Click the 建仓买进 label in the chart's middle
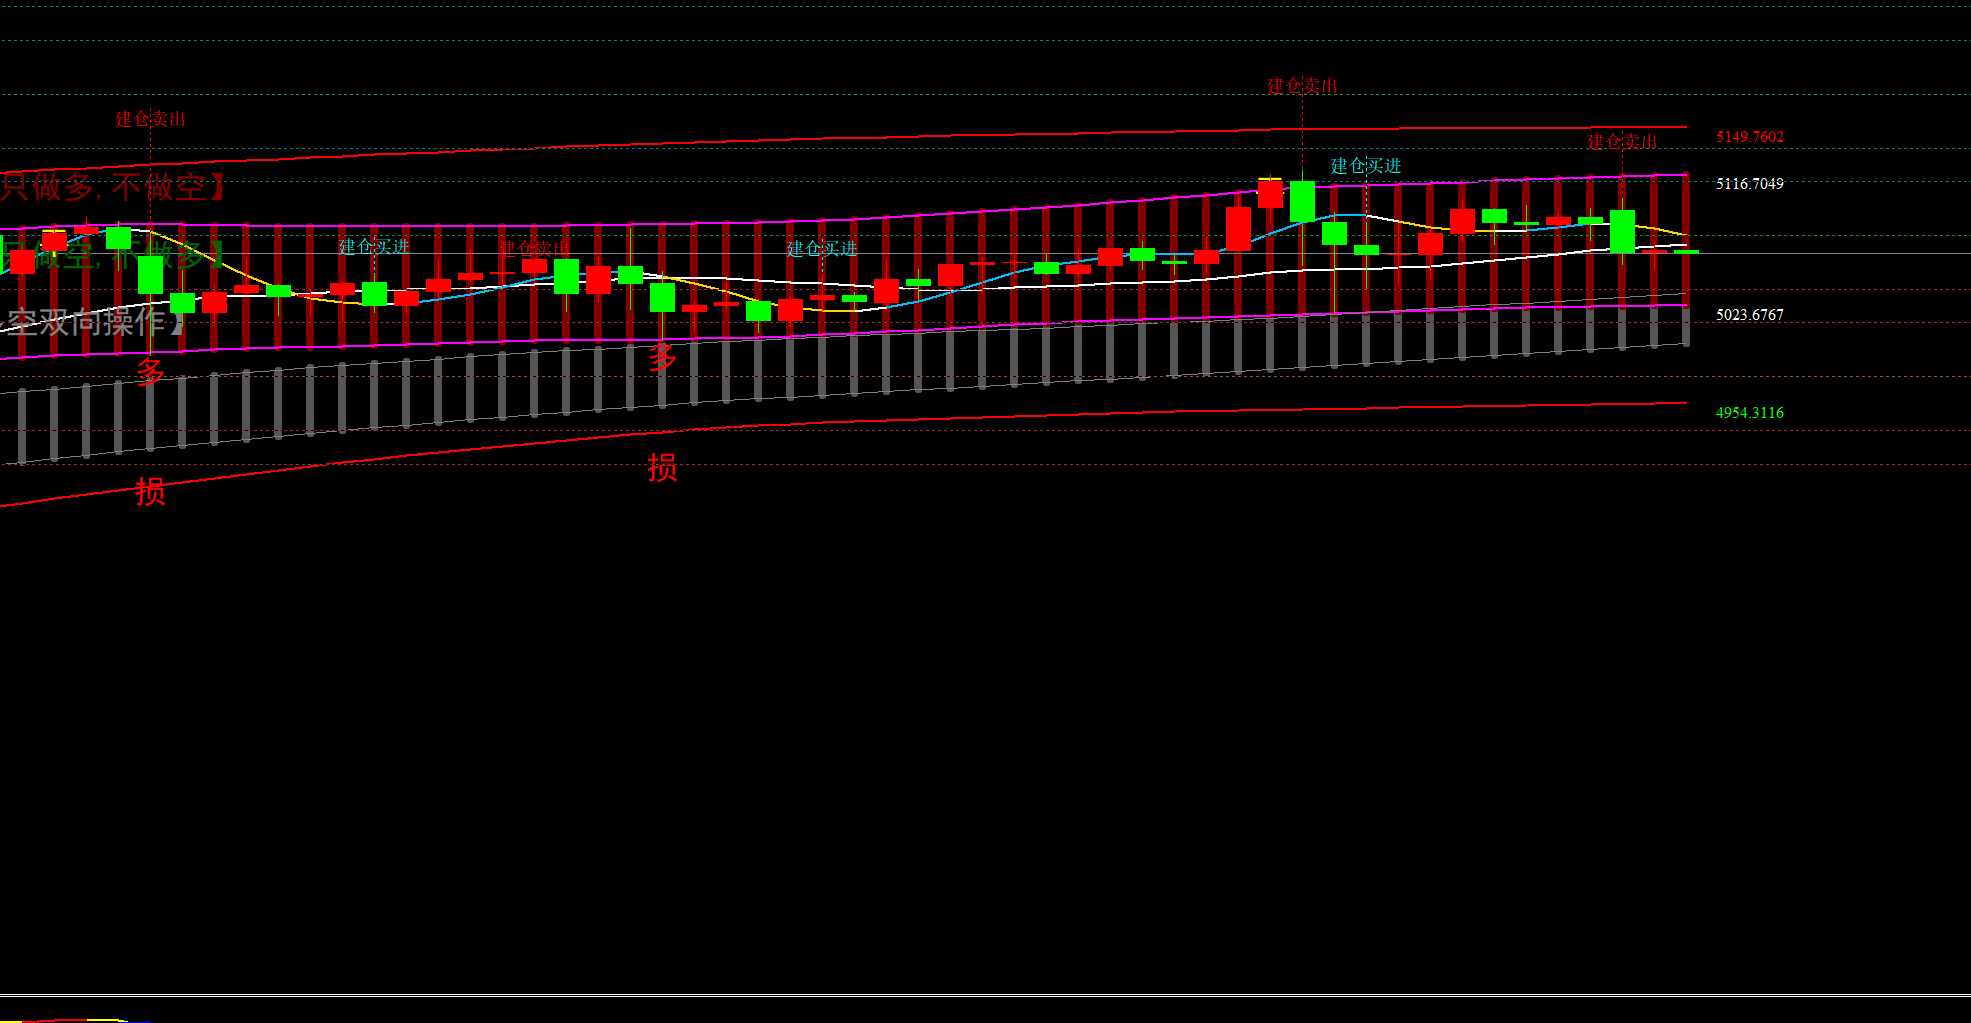Viewport: 1971px width, 1023px height. pyautogui.click(x=822, y=249)
